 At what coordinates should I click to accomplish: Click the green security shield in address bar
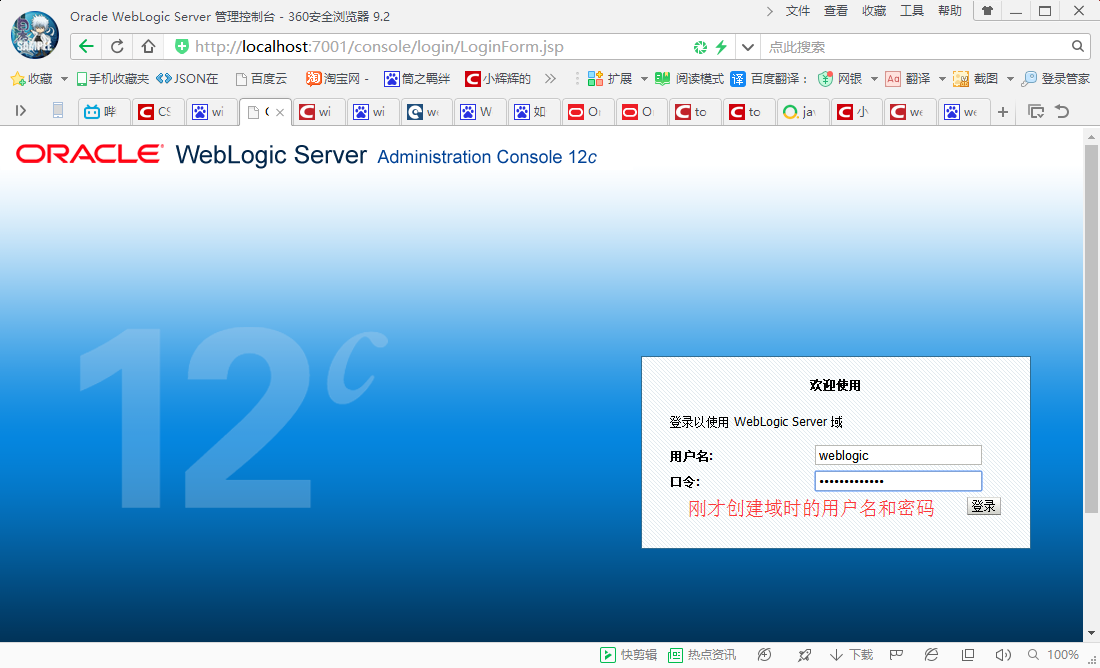182,47
